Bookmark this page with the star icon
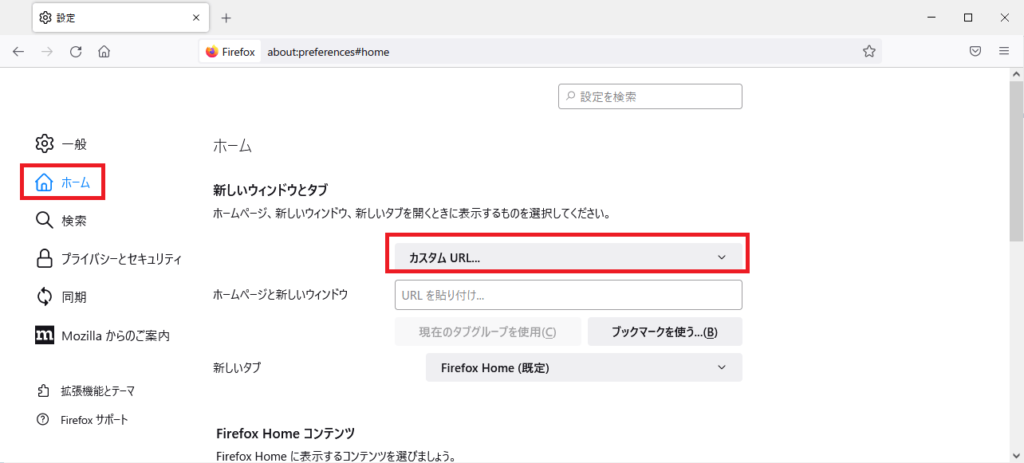 coord(869,52)
